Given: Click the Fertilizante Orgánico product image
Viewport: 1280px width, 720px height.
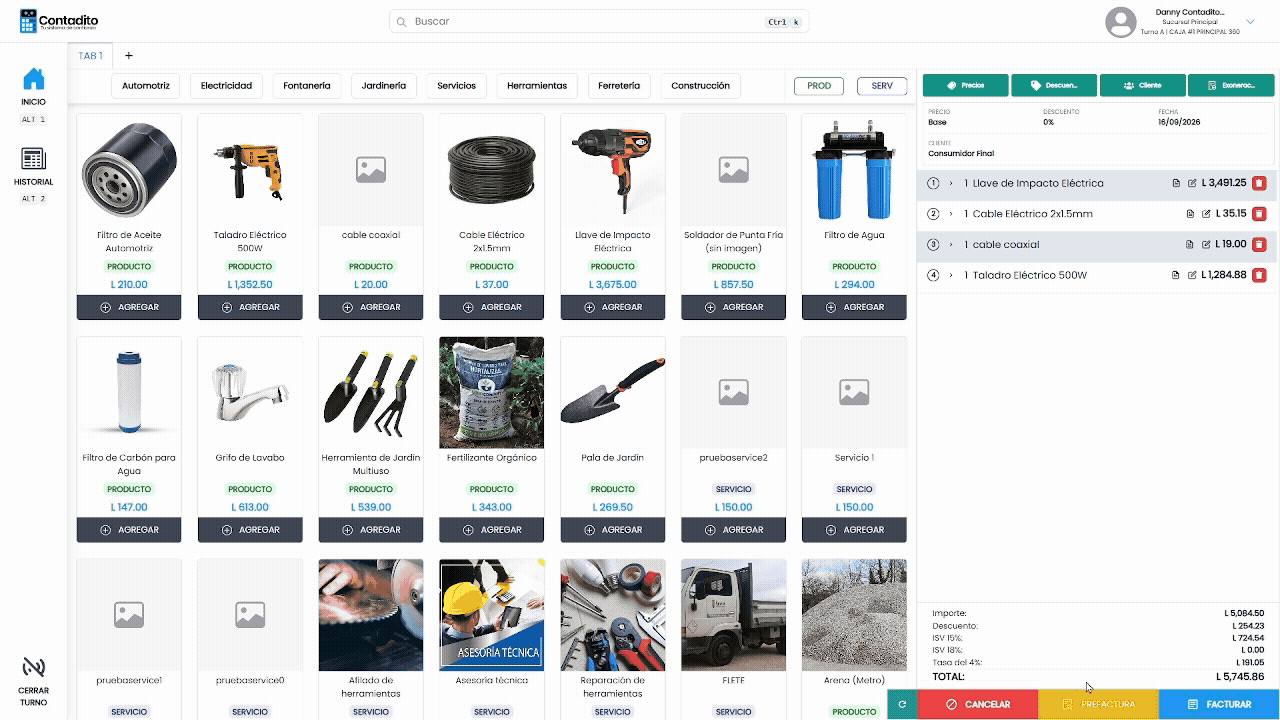Looking at the screenshot, I should pos(492,392).
